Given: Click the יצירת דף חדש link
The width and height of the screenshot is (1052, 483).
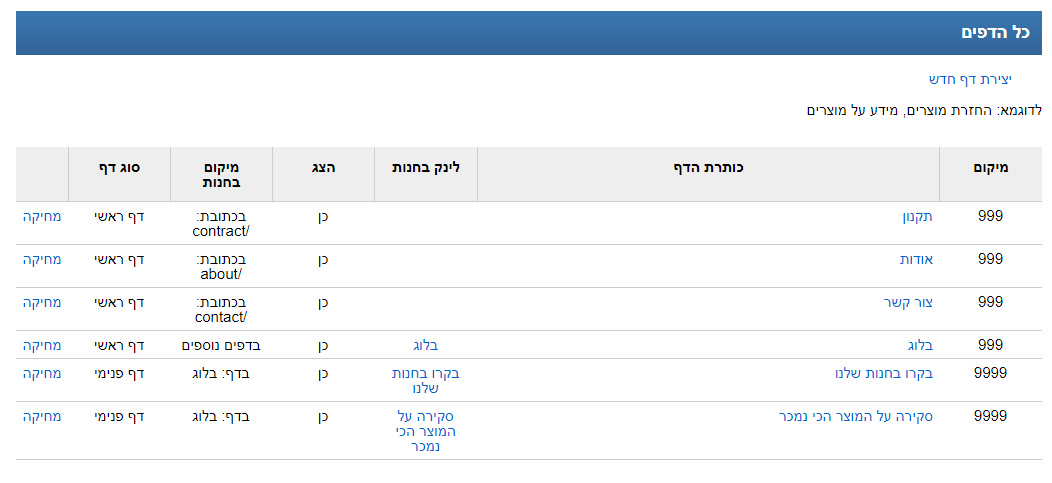Looking at the screenshot, I should tap(969, 79).
